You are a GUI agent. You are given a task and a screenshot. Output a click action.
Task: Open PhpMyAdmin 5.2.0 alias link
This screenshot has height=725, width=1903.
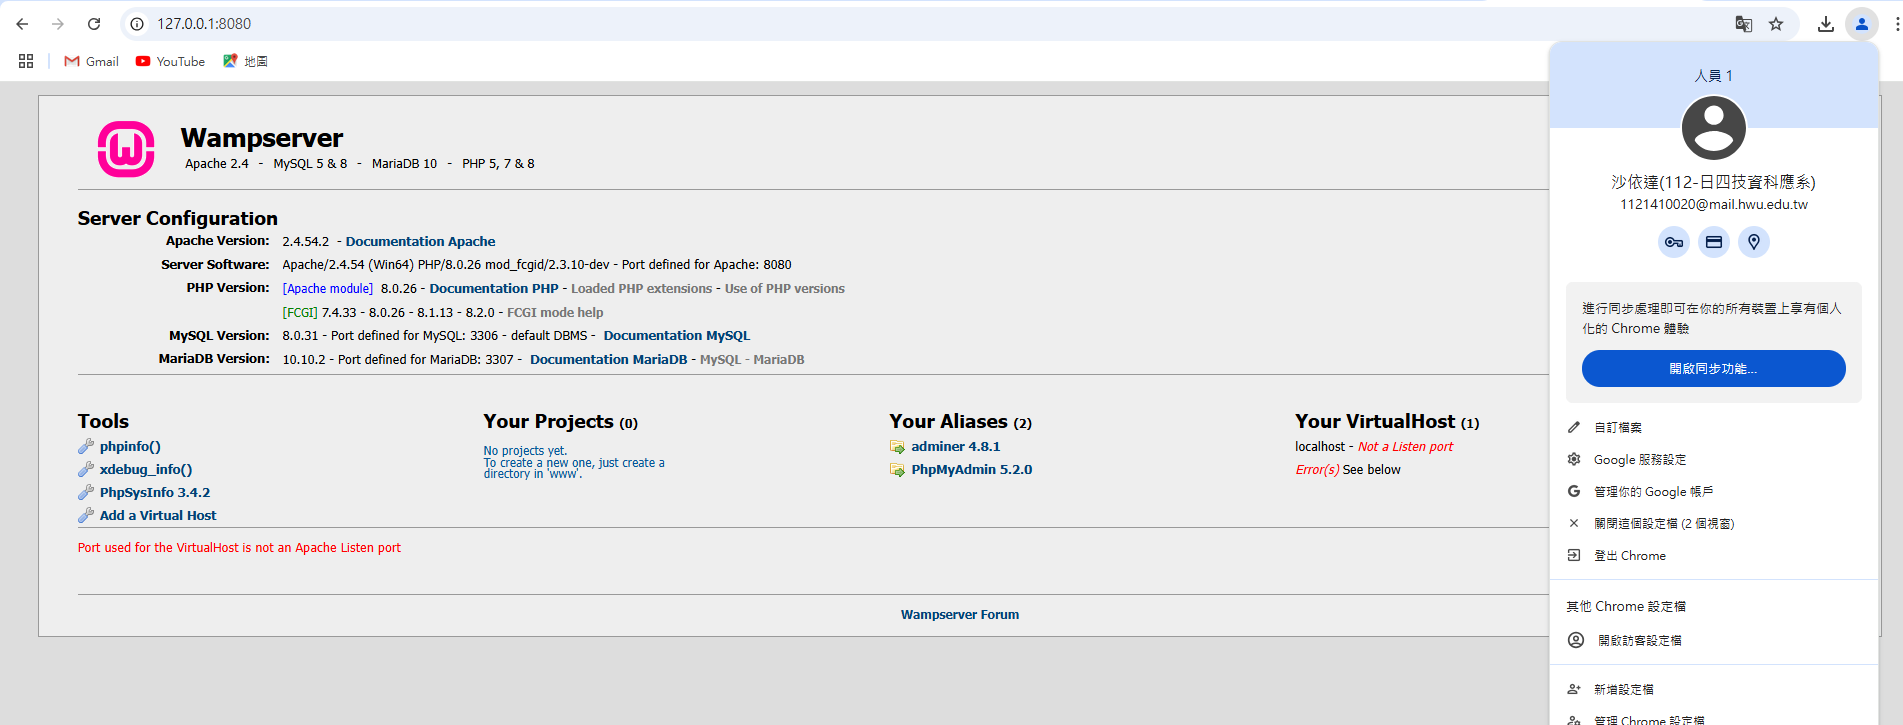click(971, 470)
